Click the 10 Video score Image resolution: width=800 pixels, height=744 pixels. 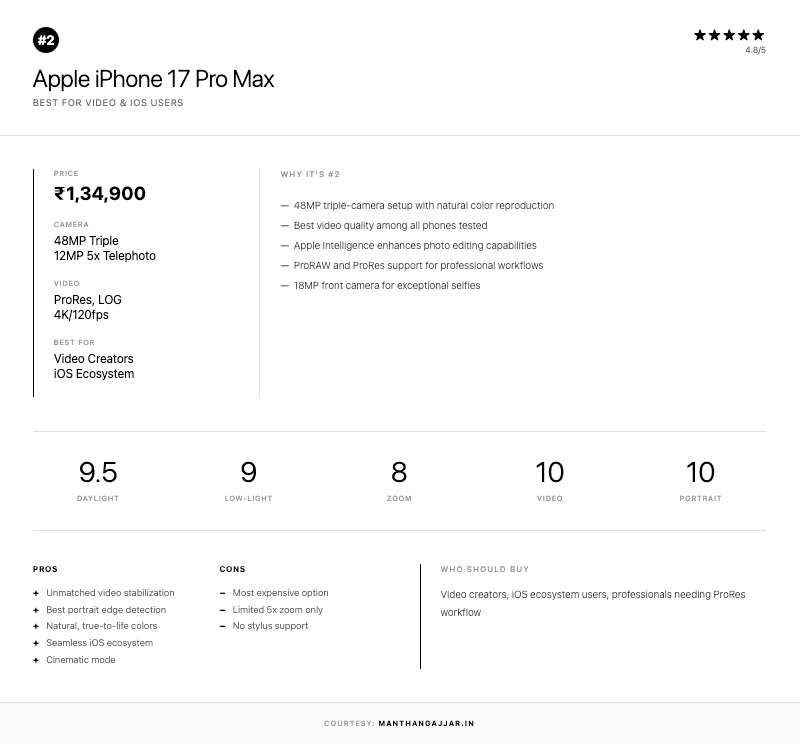(550, 472)
